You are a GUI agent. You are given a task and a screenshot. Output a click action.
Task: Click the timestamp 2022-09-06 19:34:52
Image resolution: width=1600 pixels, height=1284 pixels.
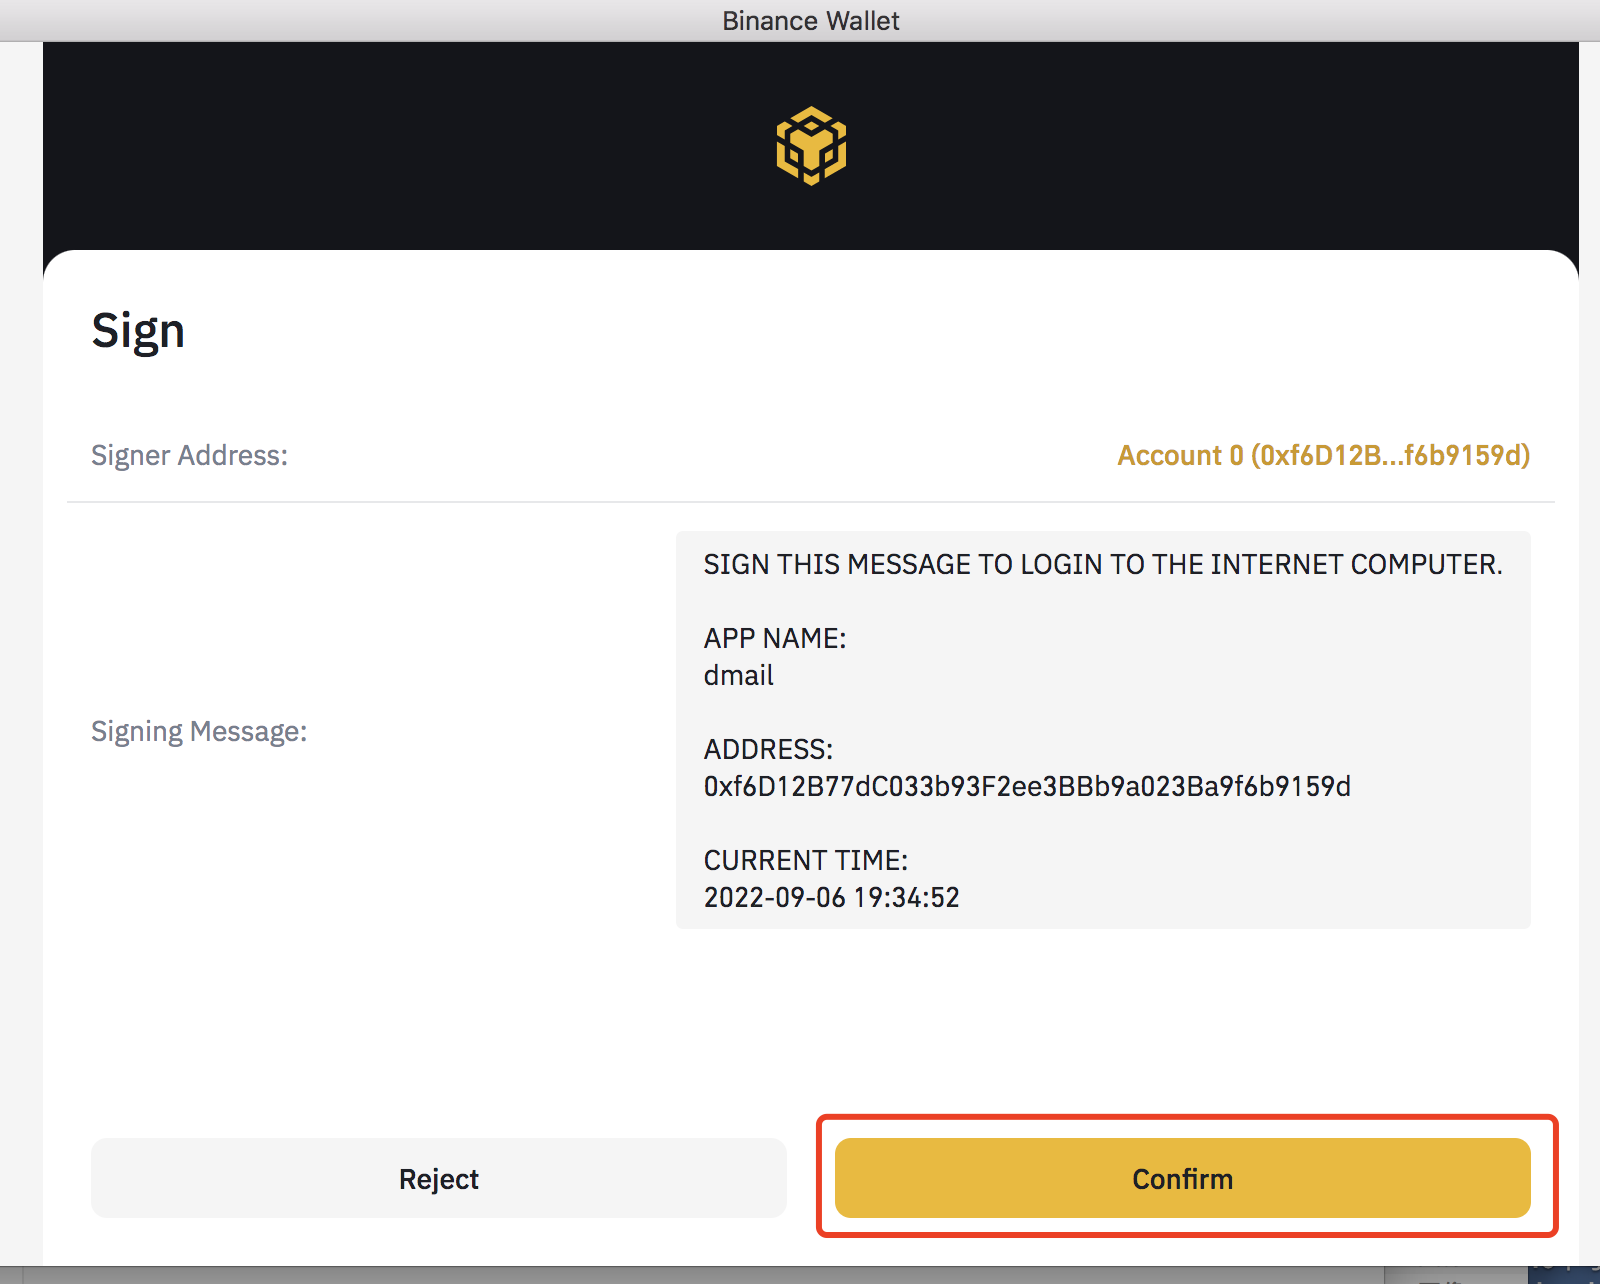[831, 897]
